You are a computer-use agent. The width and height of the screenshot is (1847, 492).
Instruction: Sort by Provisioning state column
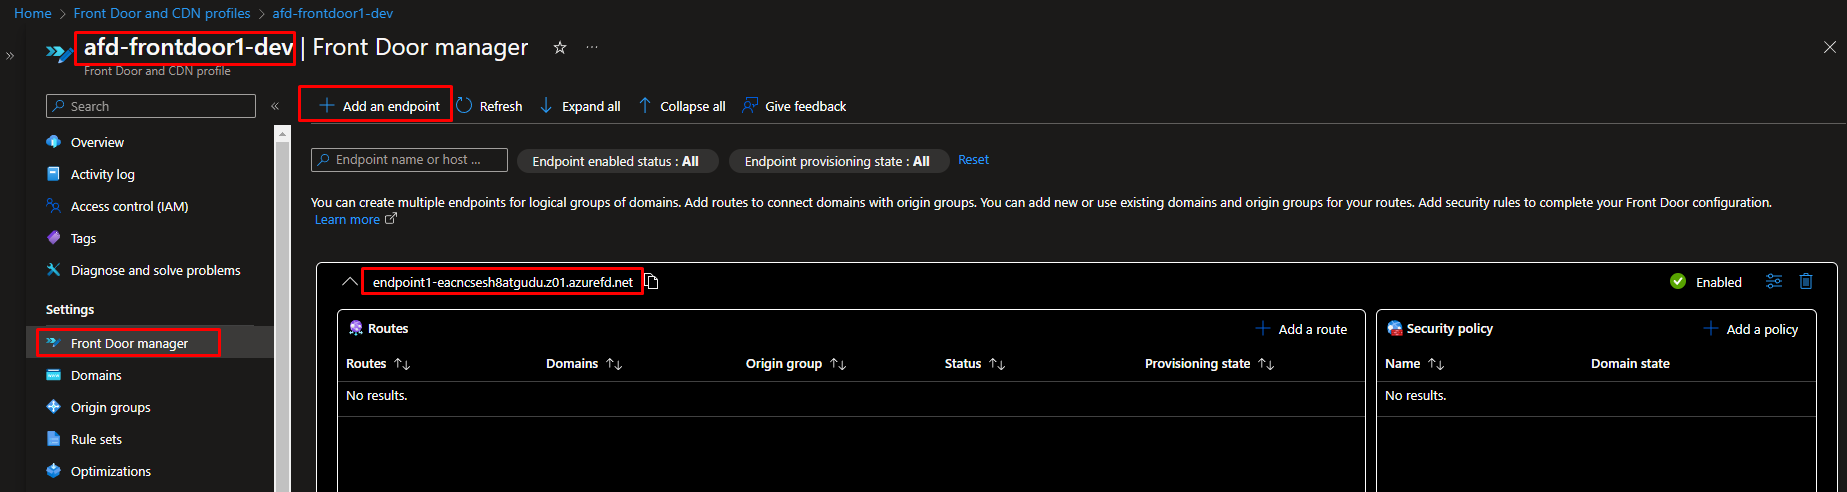(1210, 364)
